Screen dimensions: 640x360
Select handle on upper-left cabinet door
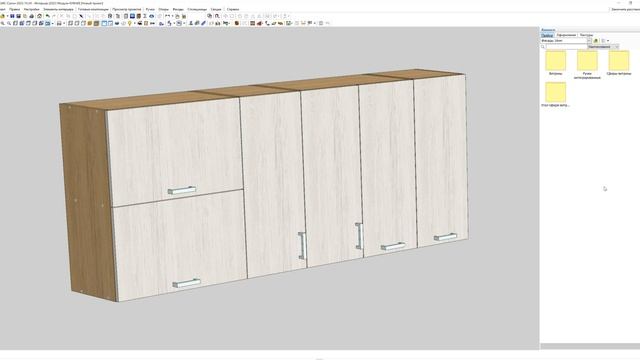click(x=182, y=191)
